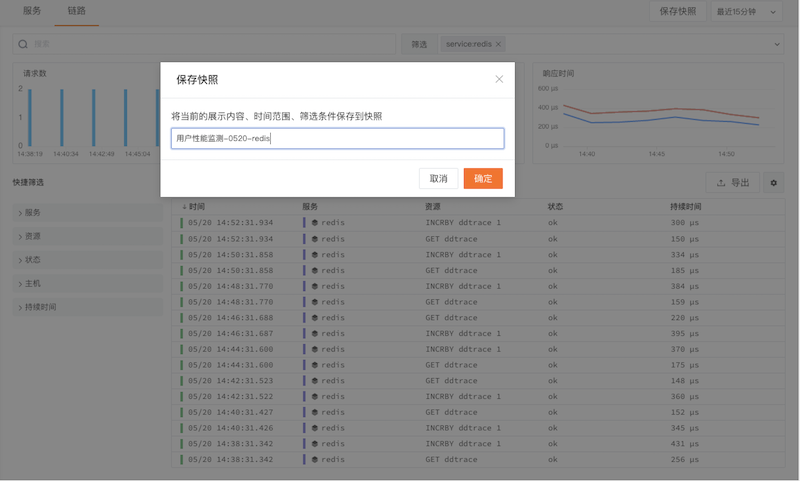
Task: Click the search magnifier icon
Action: point(23,44)
